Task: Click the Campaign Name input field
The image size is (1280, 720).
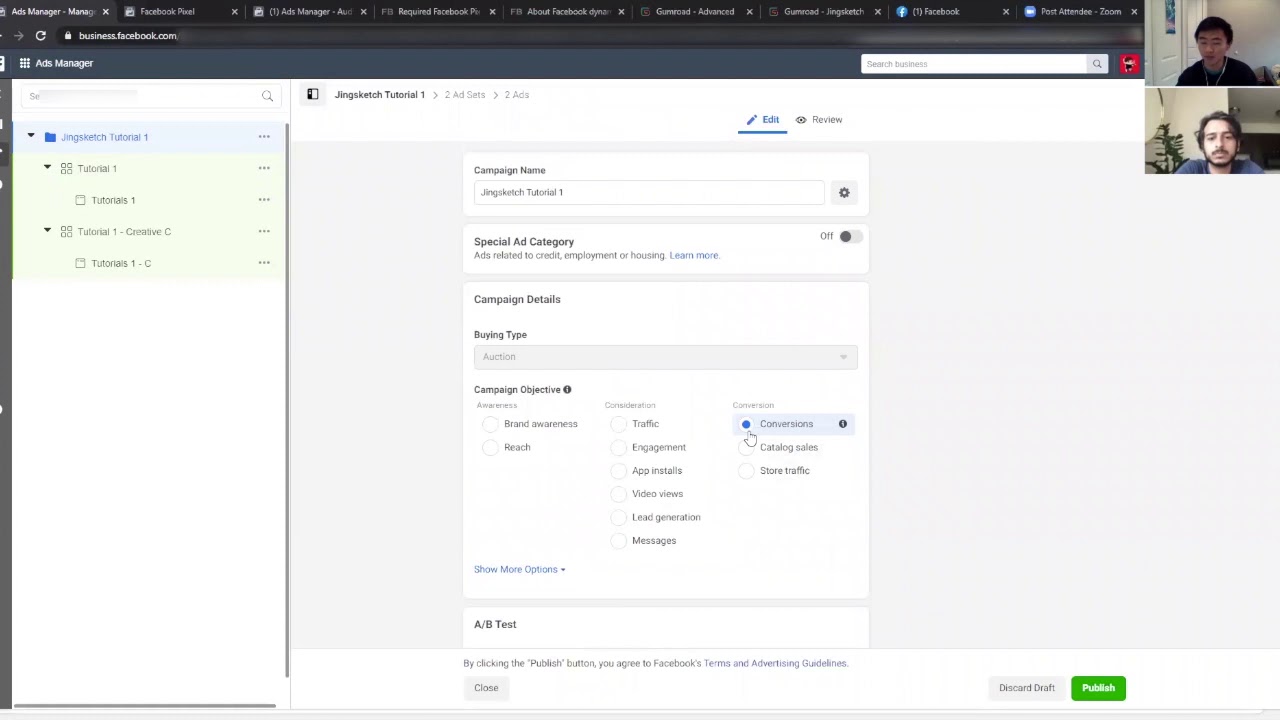Action: [649, 192]
